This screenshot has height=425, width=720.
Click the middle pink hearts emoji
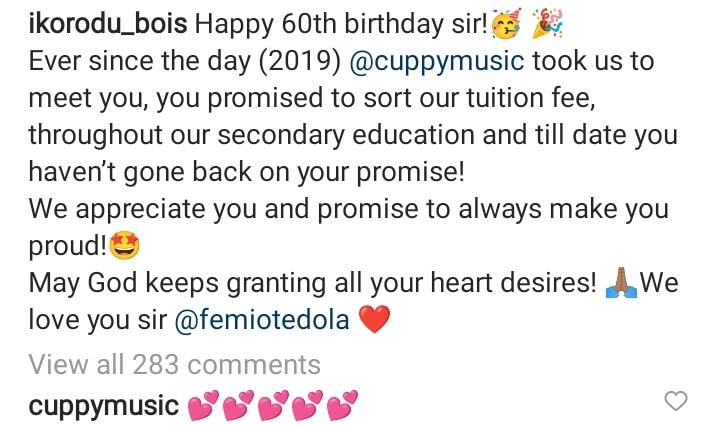tap(273, 405)
